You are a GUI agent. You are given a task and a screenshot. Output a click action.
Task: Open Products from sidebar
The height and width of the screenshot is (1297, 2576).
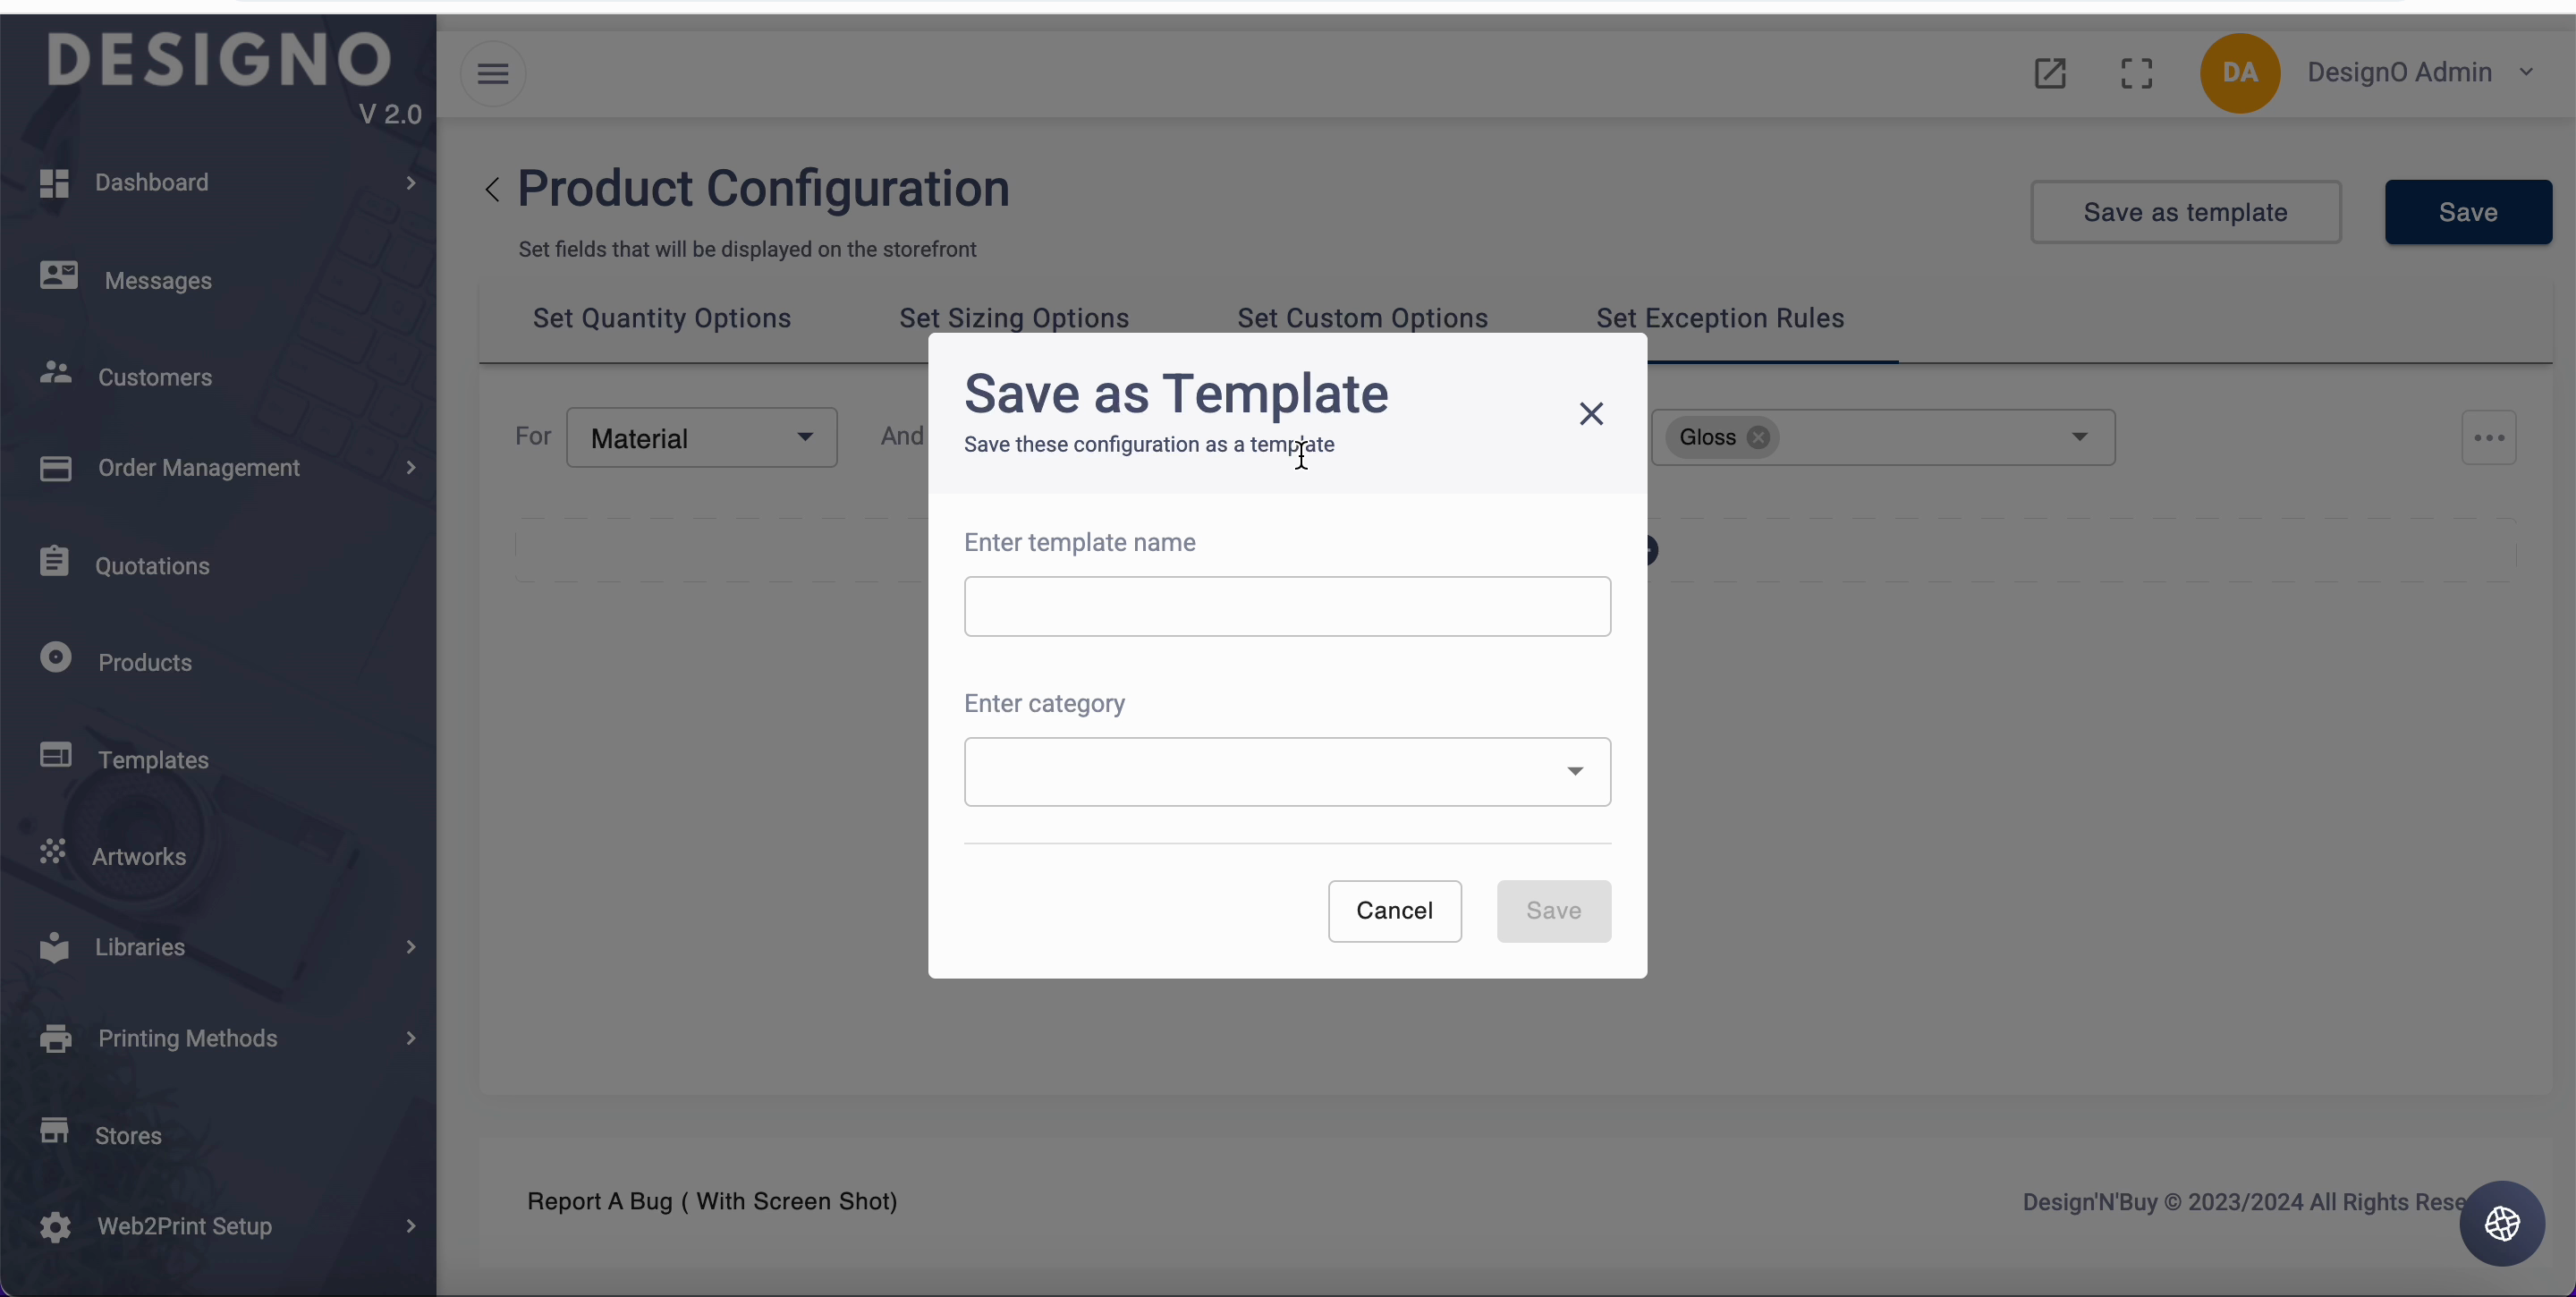tap(145, 662)
